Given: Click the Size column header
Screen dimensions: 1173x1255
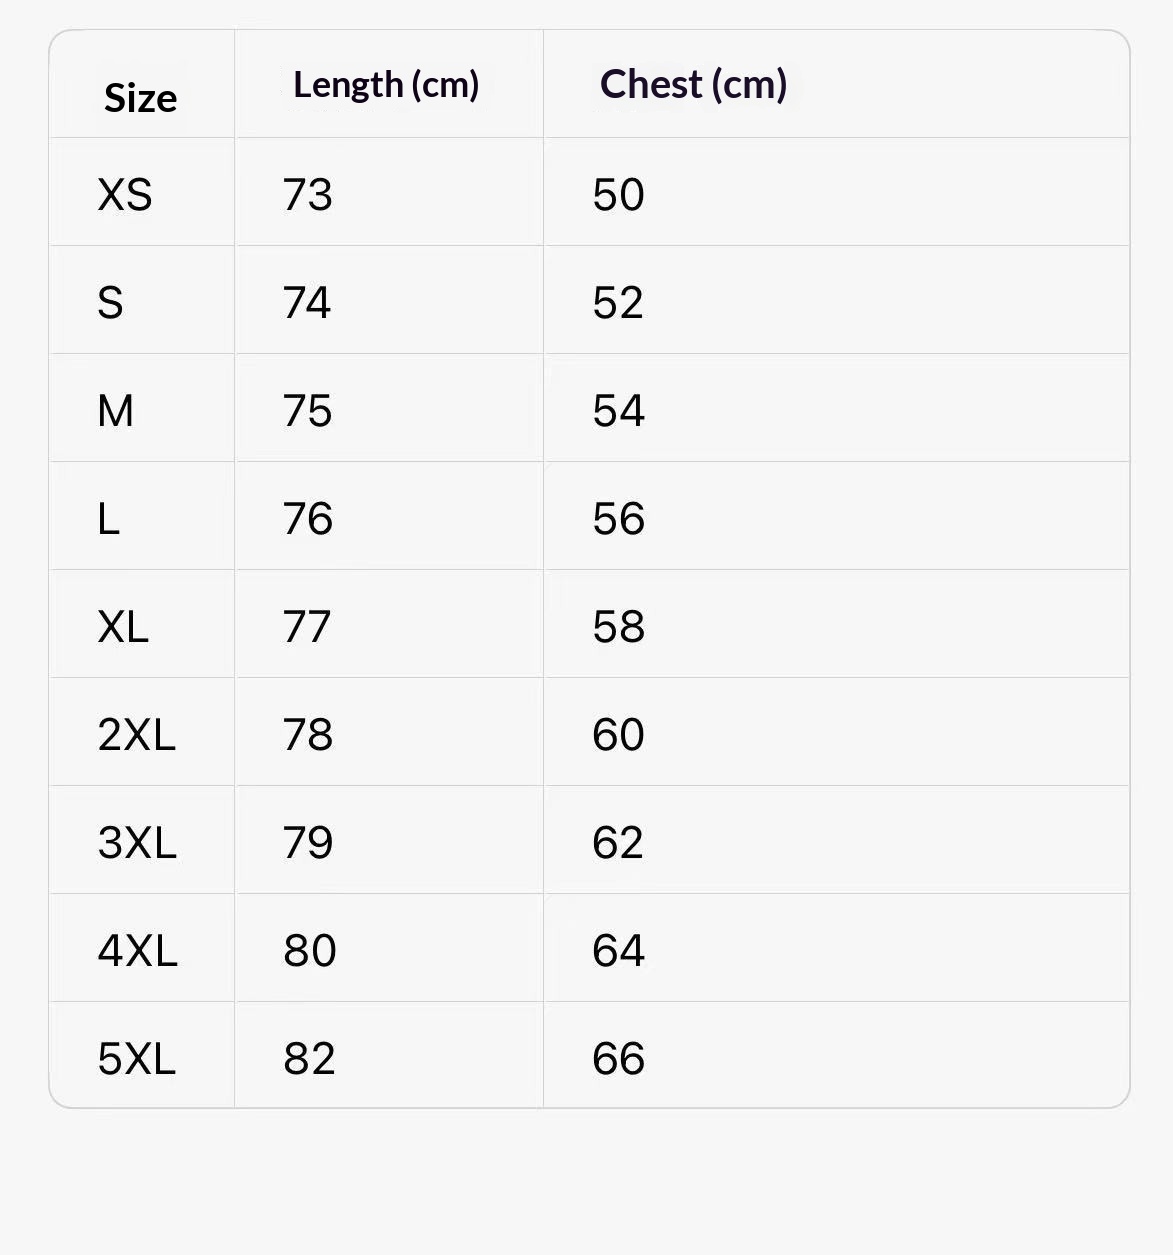Looking at the screenshot, I should 140,98.
